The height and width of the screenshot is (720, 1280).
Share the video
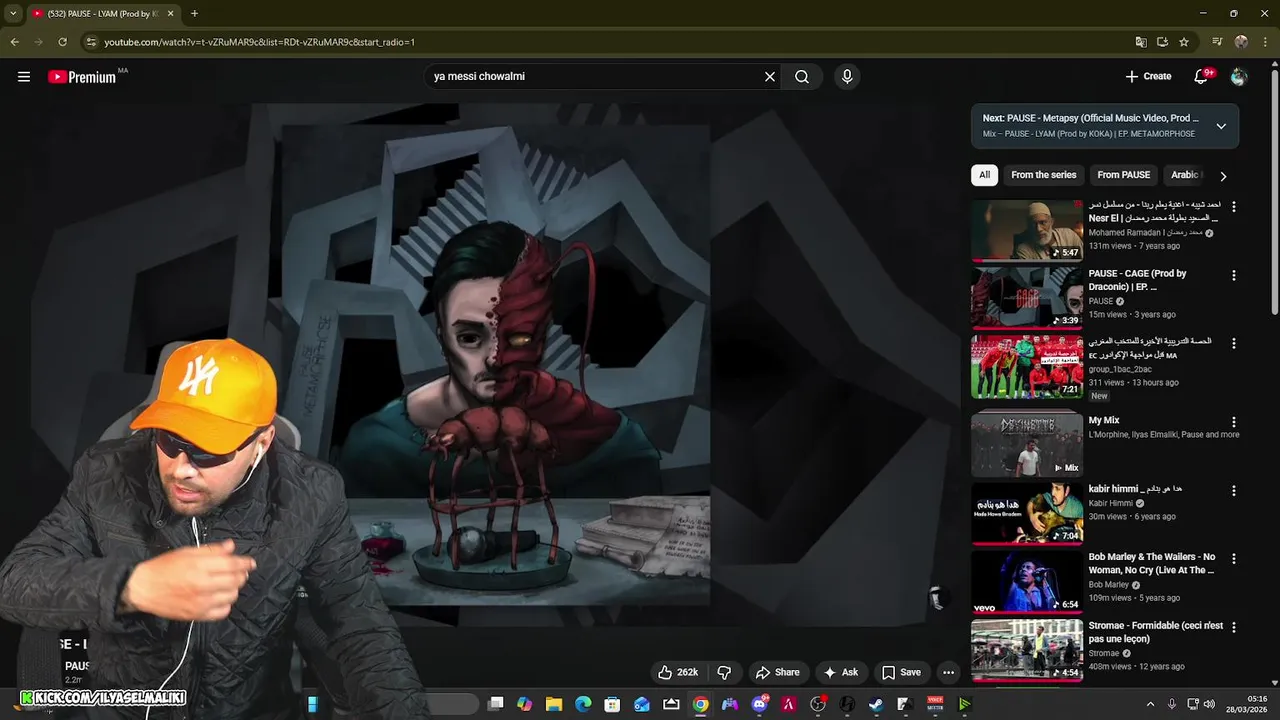click(777, 672)
